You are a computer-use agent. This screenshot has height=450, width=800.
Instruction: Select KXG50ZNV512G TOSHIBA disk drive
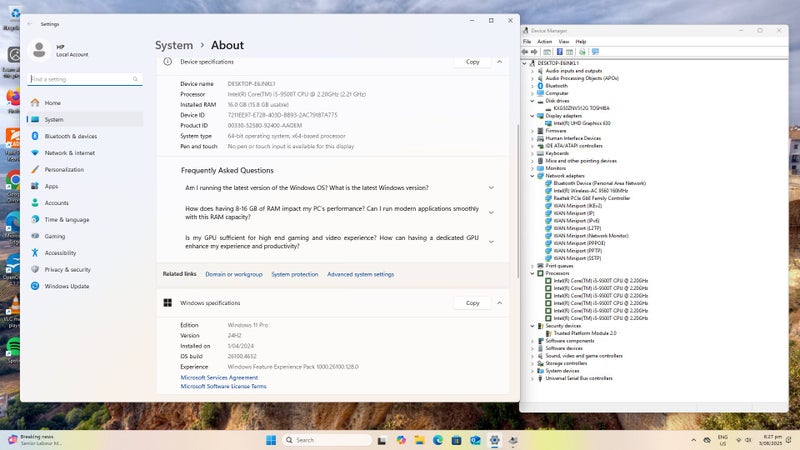(x=581, y=108)
